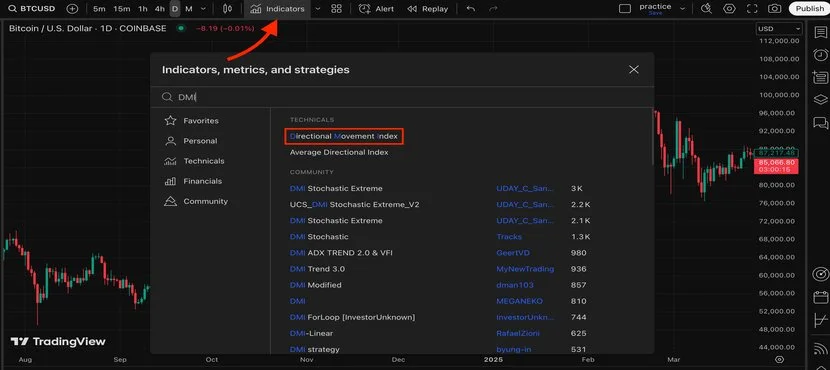Open the candlestick chart type icon
Image resolution: width=830 pixels, height=370 pixels.
tap(228, 8)
